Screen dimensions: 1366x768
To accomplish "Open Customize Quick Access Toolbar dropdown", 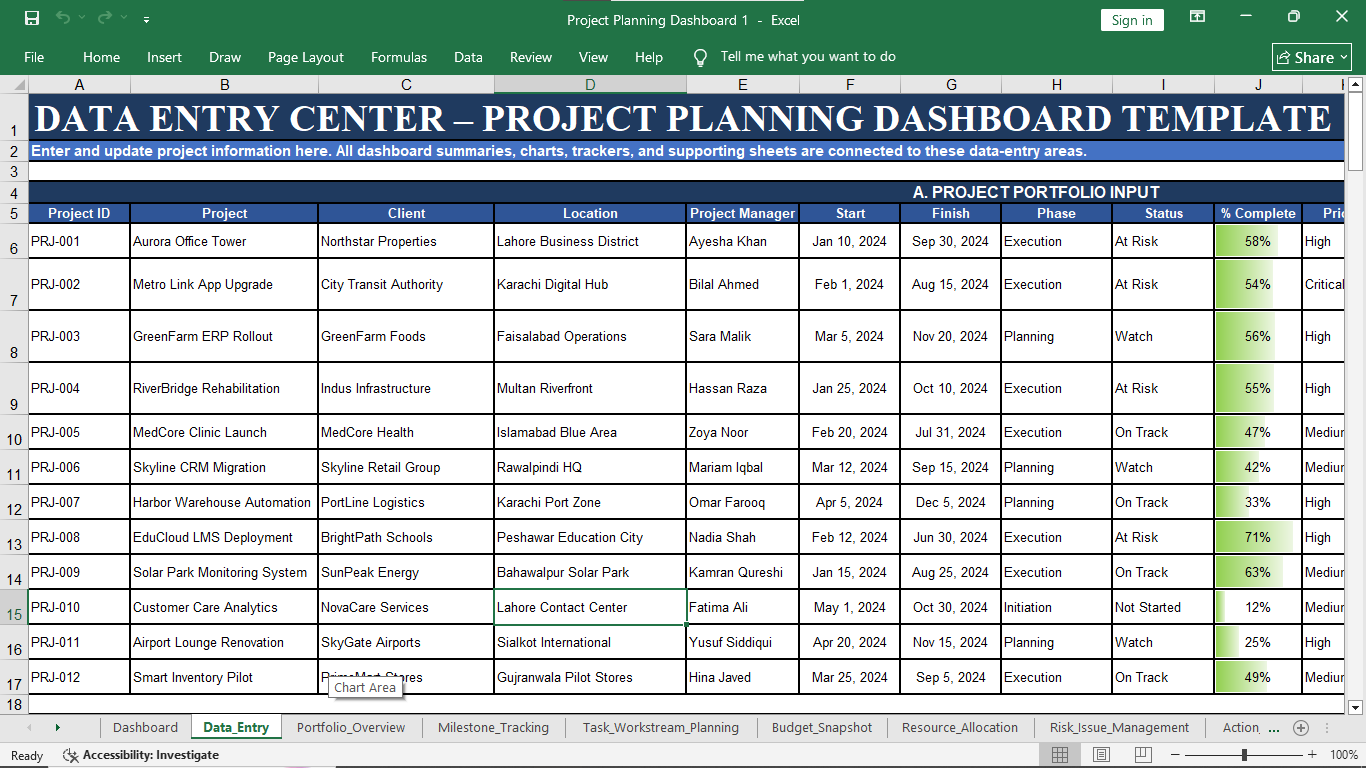I will (x=147, y=19).
